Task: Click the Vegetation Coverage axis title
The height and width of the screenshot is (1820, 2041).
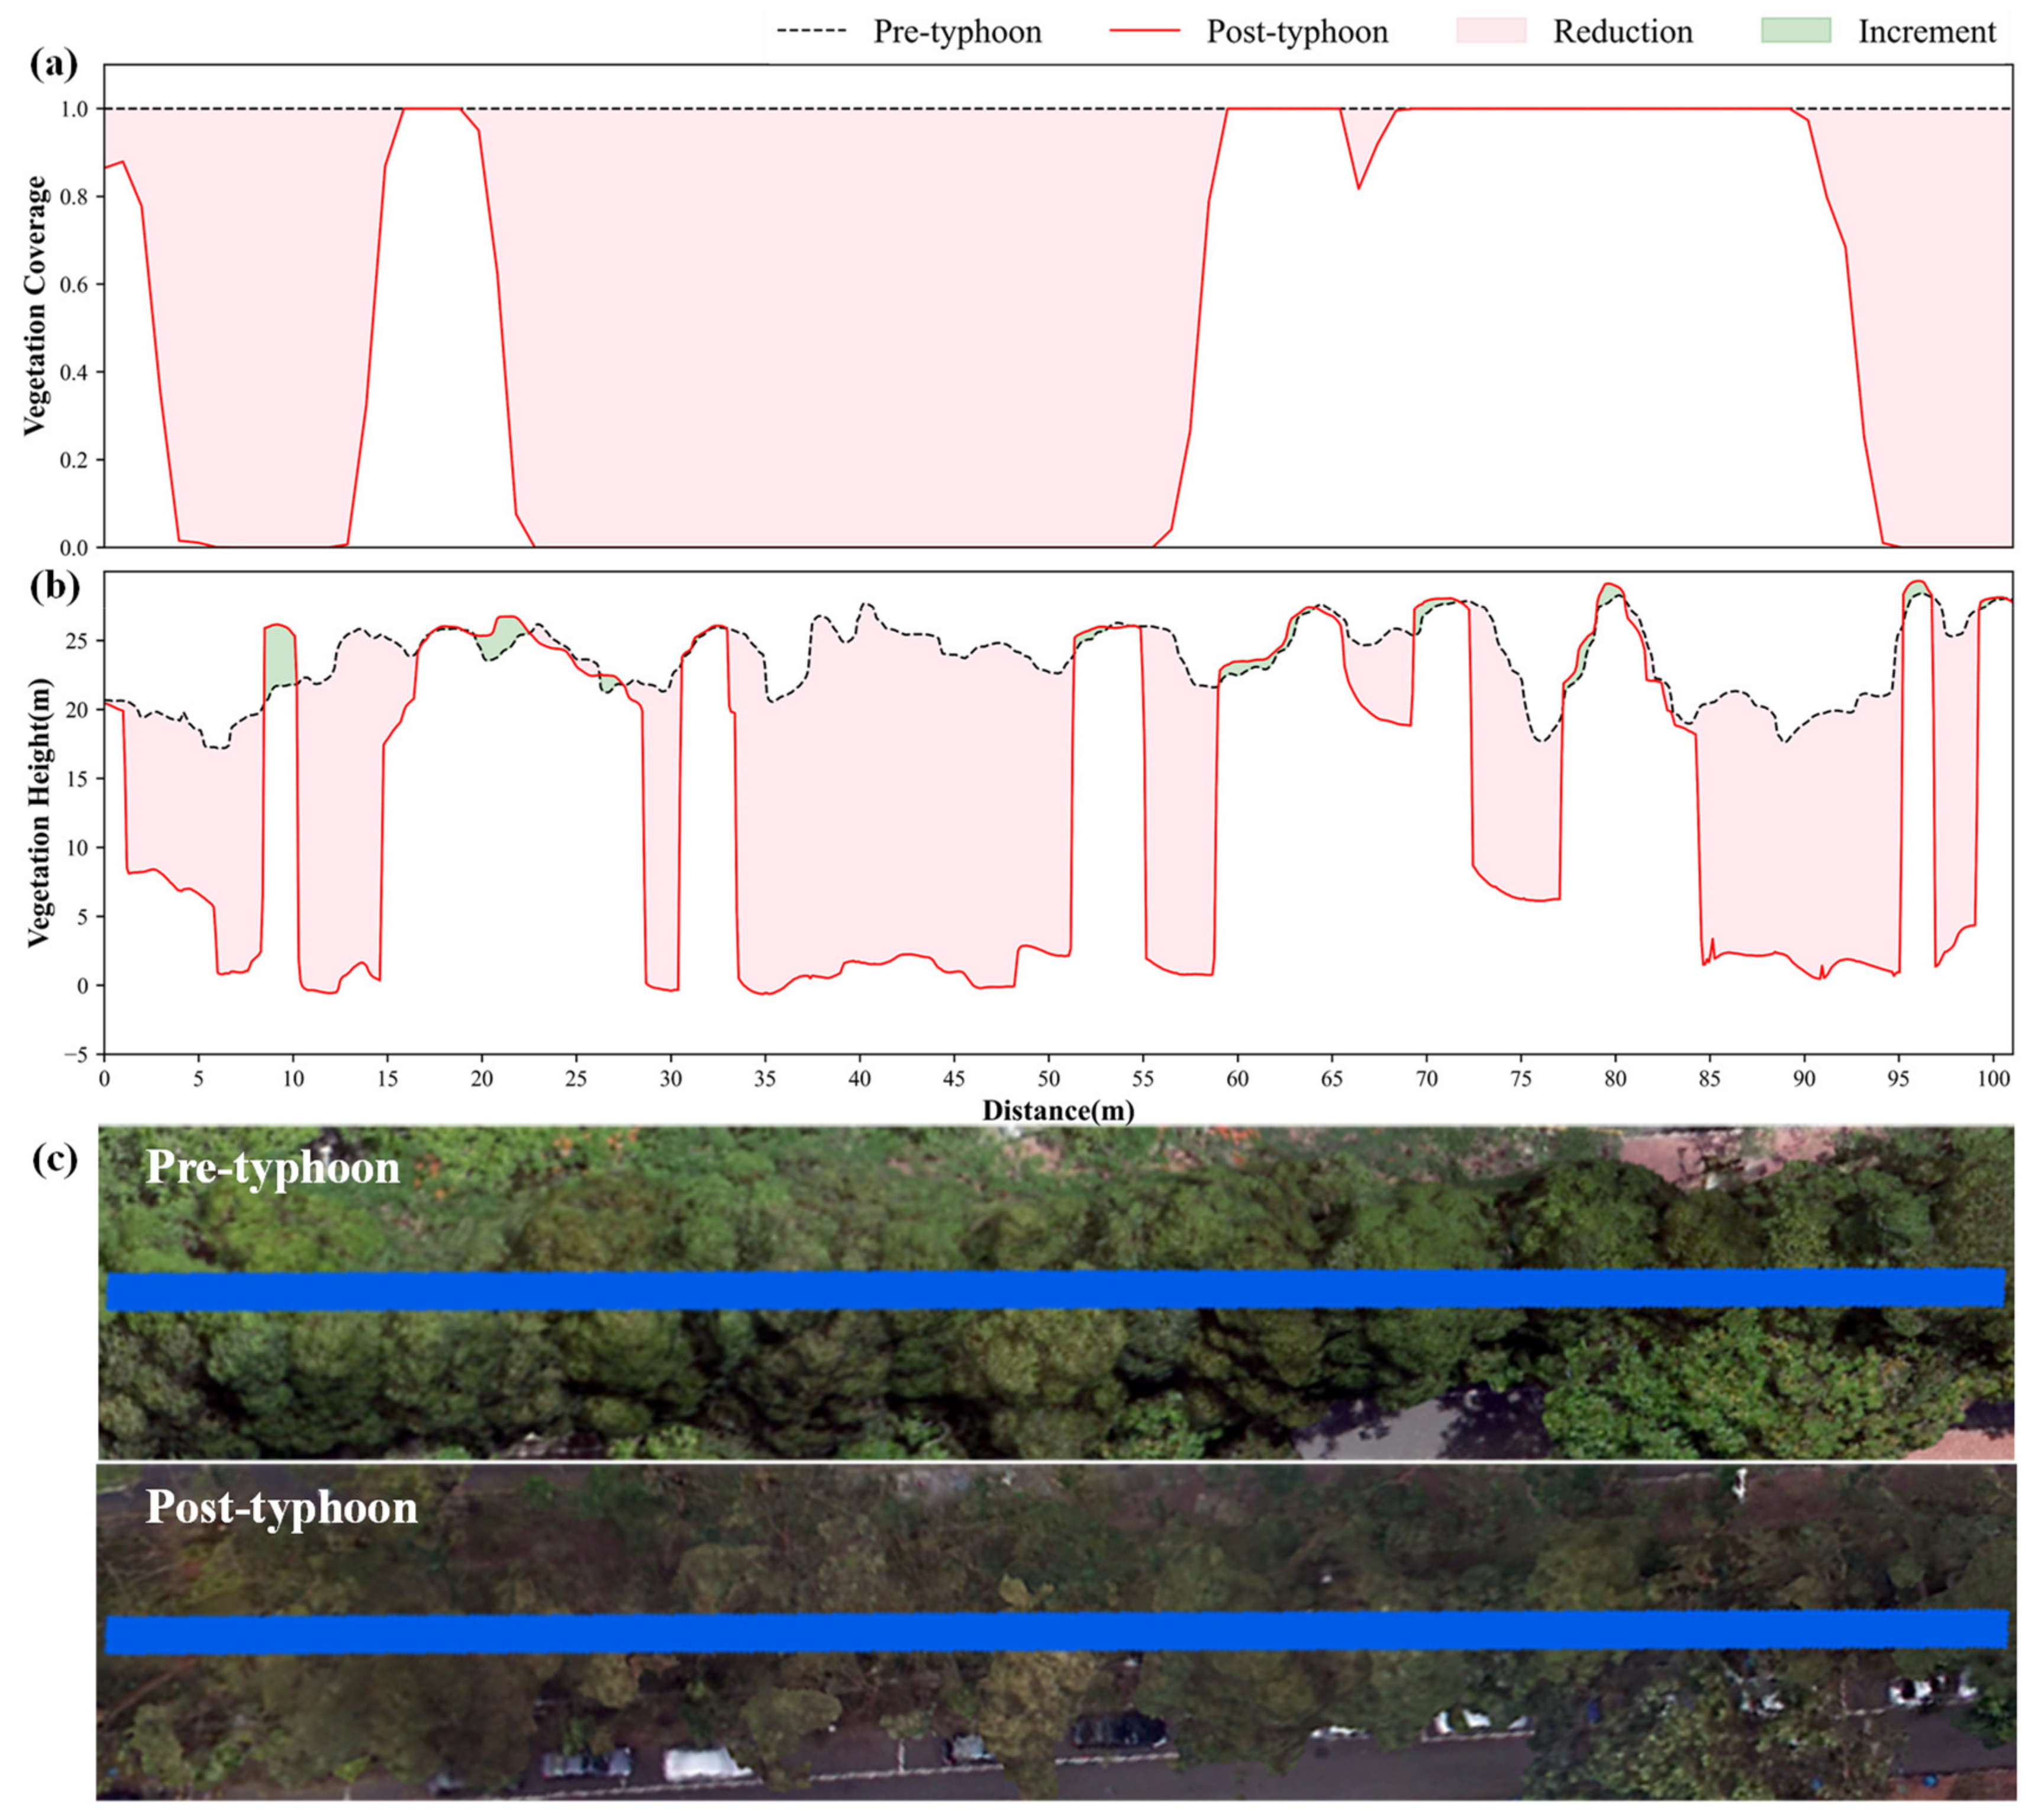Action: pos(36,306)
